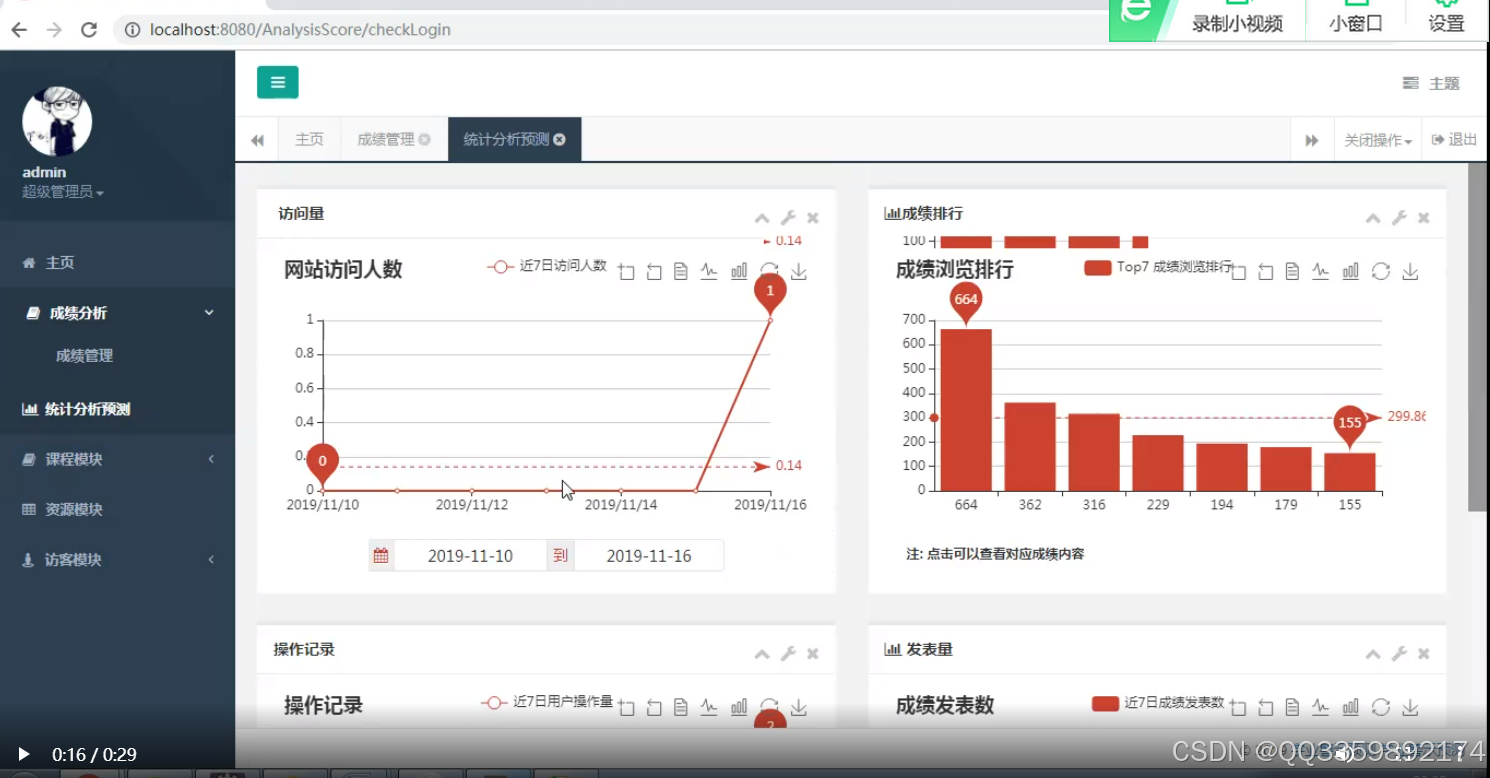Image resolution: width=1490 pixels, height=778 pixels.
Task: Open the 超级管理员 user dropdown
Action: point(63,192)
